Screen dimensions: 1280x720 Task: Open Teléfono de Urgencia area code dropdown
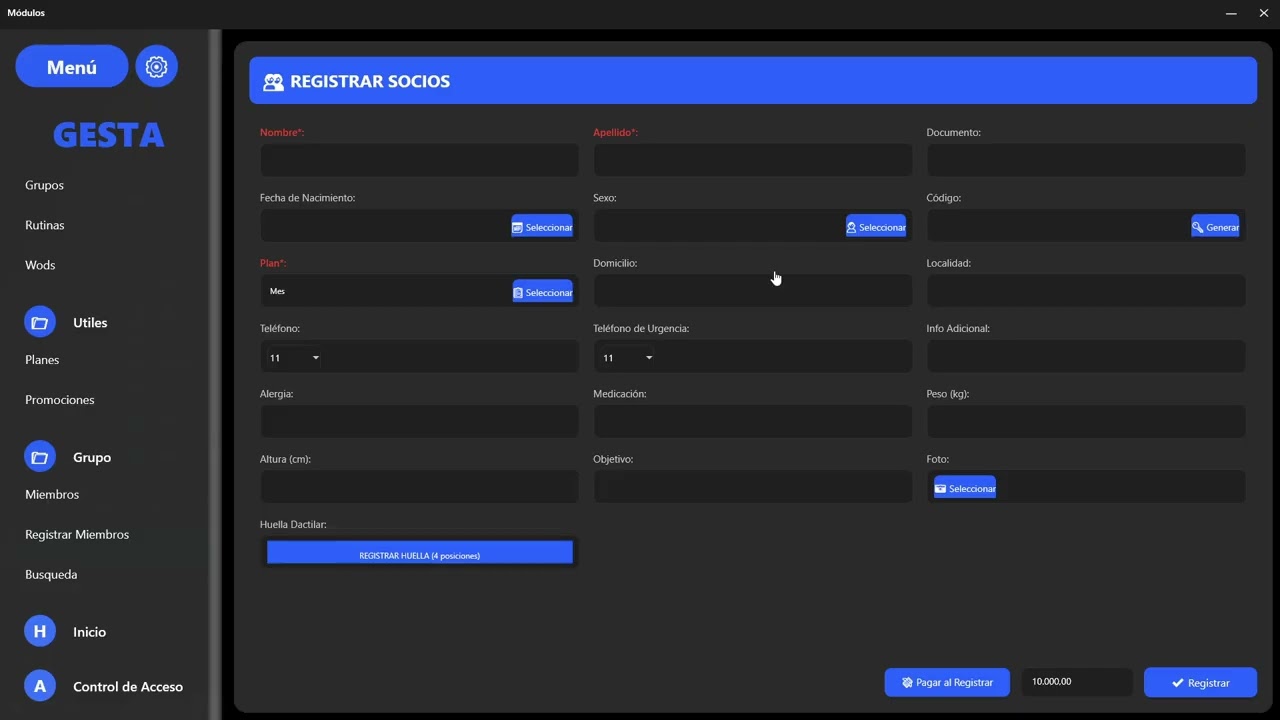click(627, 358)
